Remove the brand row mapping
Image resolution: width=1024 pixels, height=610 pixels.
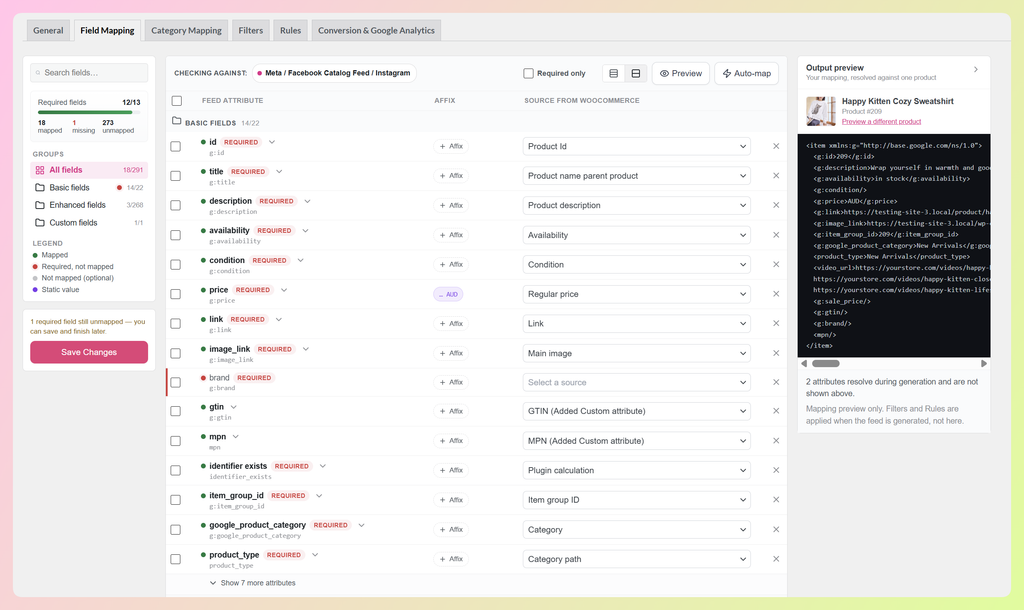776,382
